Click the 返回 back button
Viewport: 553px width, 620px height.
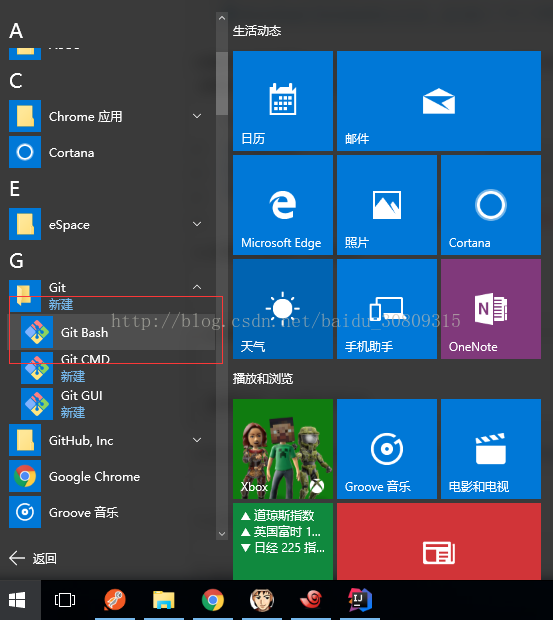click(x=33, y=558)
